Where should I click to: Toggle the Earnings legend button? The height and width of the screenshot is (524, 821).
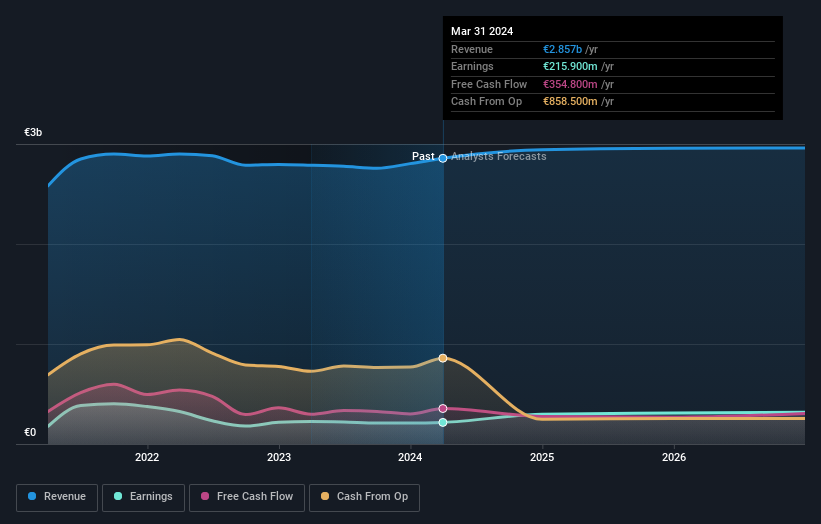(143, 497)
